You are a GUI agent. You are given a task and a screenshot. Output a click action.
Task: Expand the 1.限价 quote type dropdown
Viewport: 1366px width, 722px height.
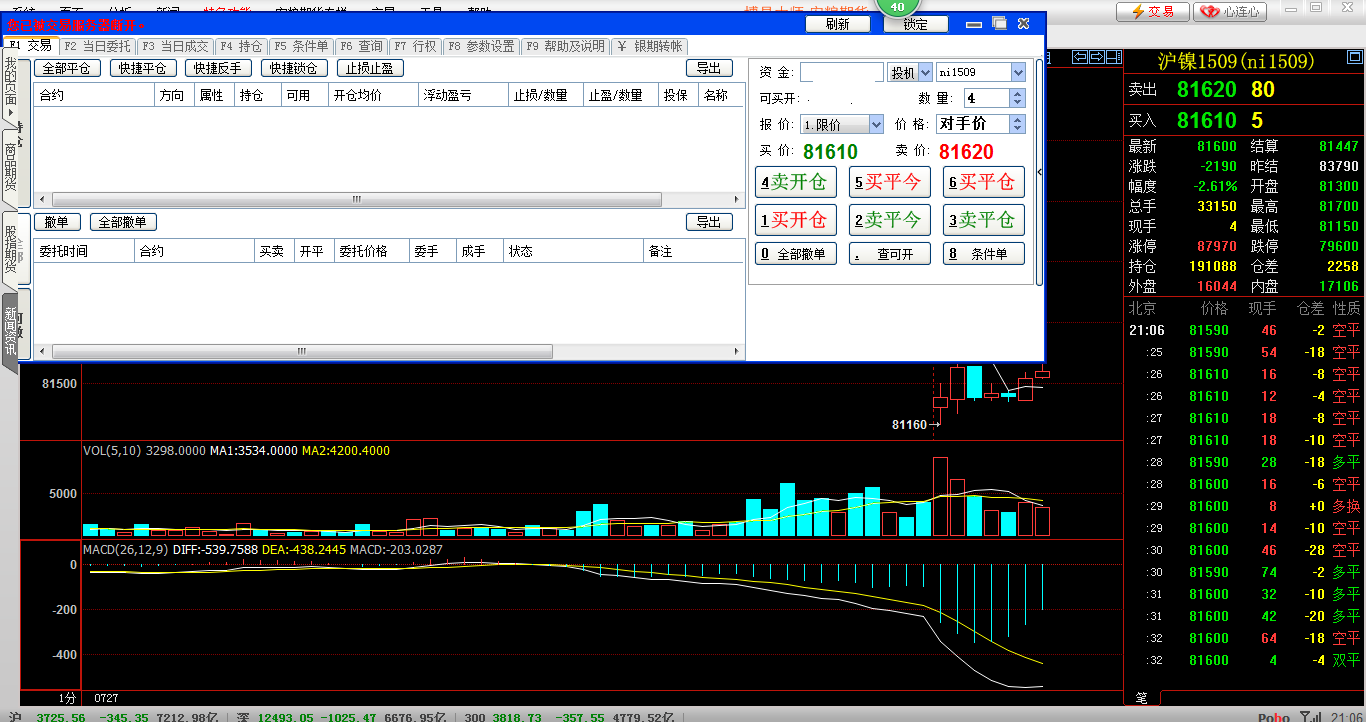point(876,125)
